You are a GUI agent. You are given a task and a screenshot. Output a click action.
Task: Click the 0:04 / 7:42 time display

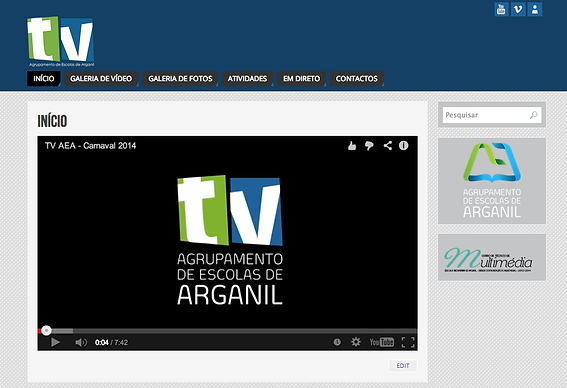[111, 342]
